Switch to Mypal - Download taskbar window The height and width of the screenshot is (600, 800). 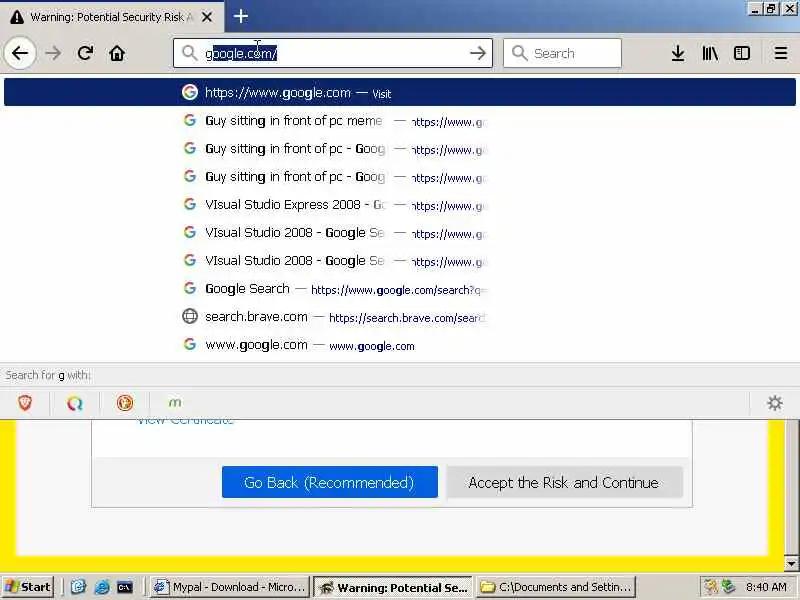tap(230, 587)
